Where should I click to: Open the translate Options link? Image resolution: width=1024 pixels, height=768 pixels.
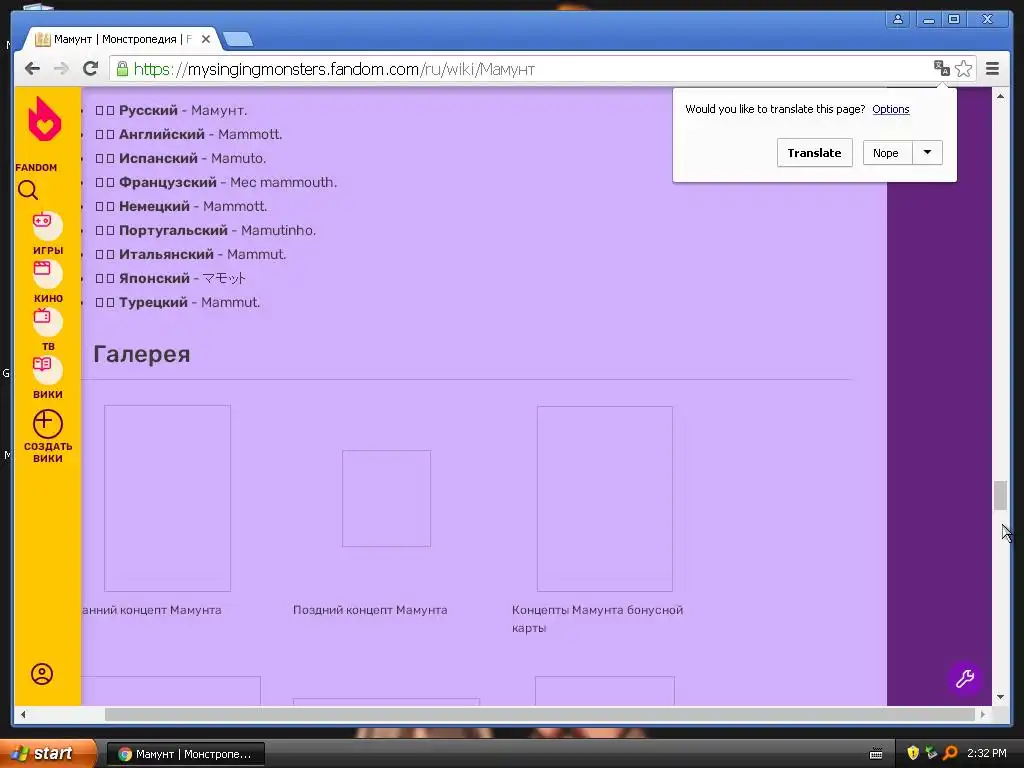click(891, 109)
